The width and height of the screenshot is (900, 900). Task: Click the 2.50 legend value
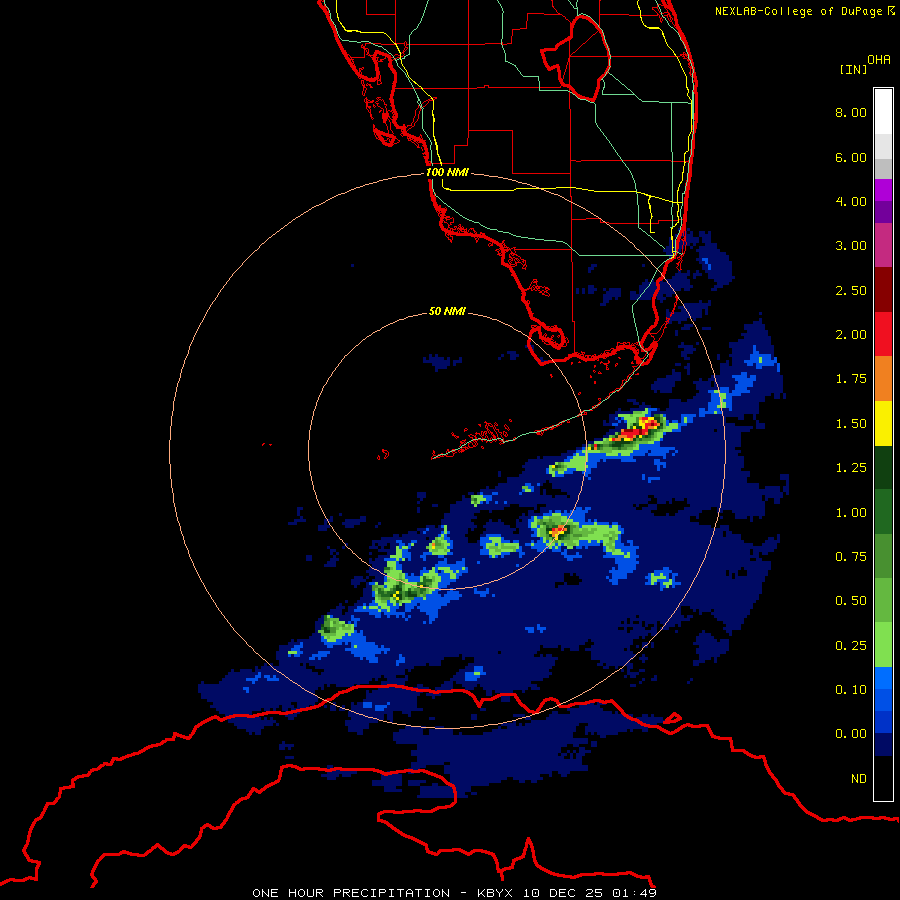tap(851, 290)
